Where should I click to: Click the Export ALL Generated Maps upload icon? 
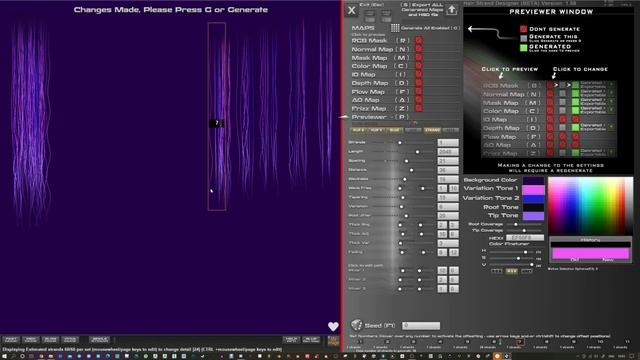click(x=451, y=10)
